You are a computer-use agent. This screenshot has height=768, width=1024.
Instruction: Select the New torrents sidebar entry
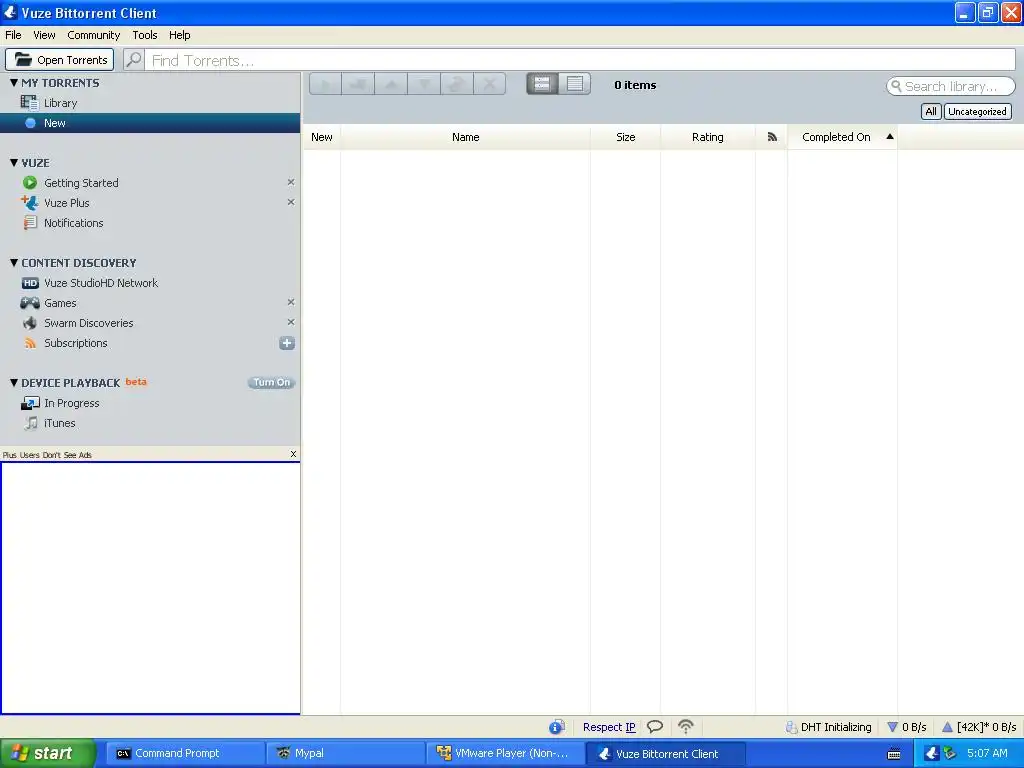pyautogui.click(x=150, y=123)
